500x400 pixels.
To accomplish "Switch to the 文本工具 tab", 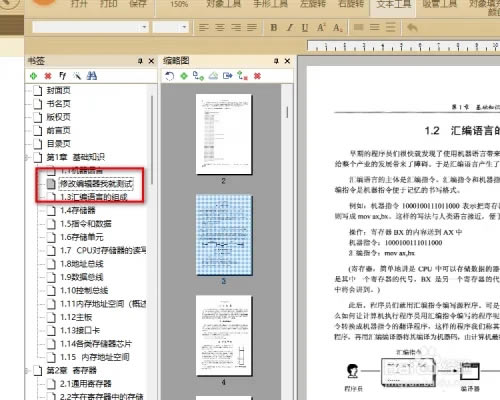I will click(393, 5).
